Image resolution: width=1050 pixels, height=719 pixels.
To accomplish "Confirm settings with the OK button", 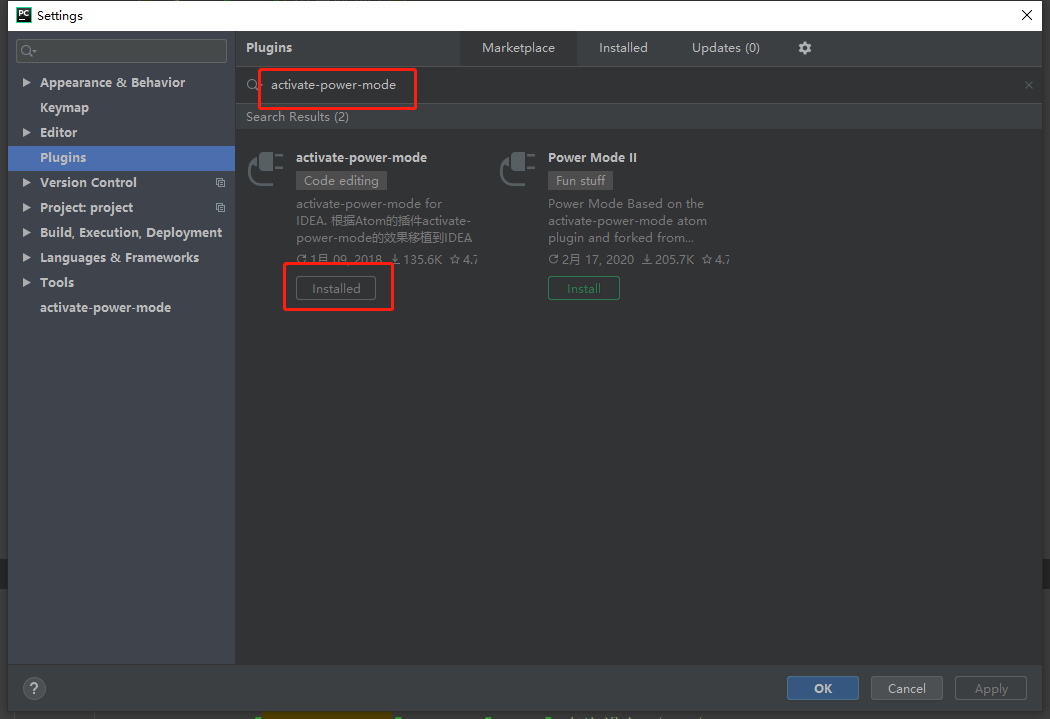I will [822, 688].
